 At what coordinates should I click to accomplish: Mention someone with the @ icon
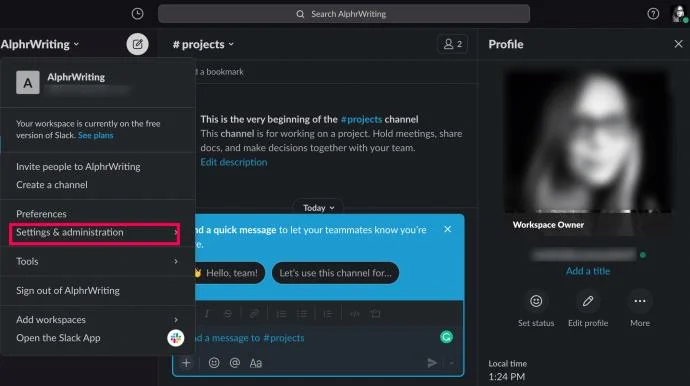click(x=235, y=363)
